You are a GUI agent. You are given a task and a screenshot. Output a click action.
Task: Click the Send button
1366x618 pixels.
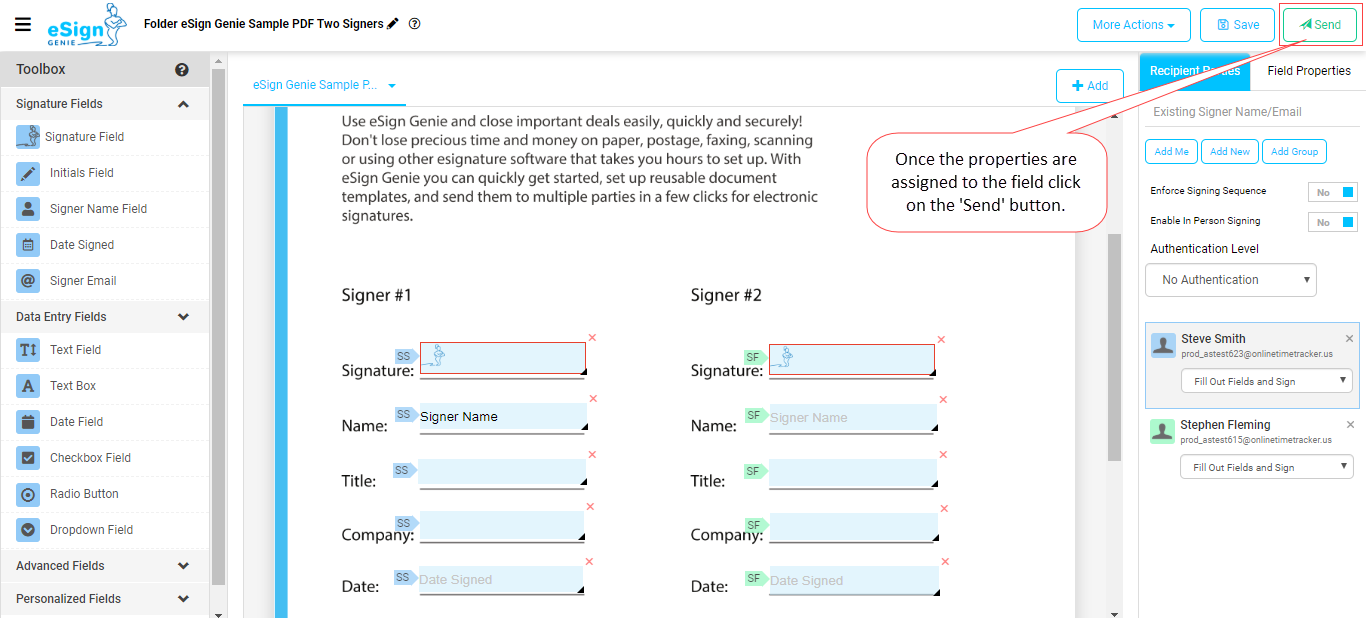(1320, 25)
